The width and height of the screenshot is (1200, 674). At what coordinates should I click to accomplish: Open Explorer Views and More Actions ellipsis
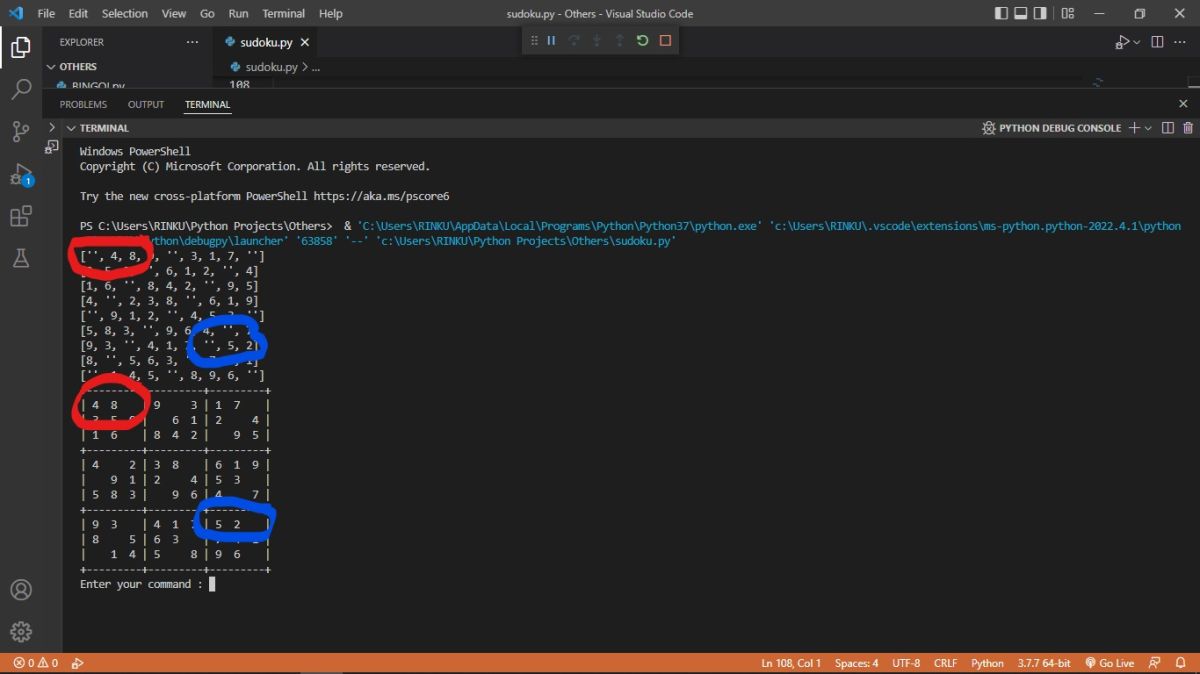point(192,42)
